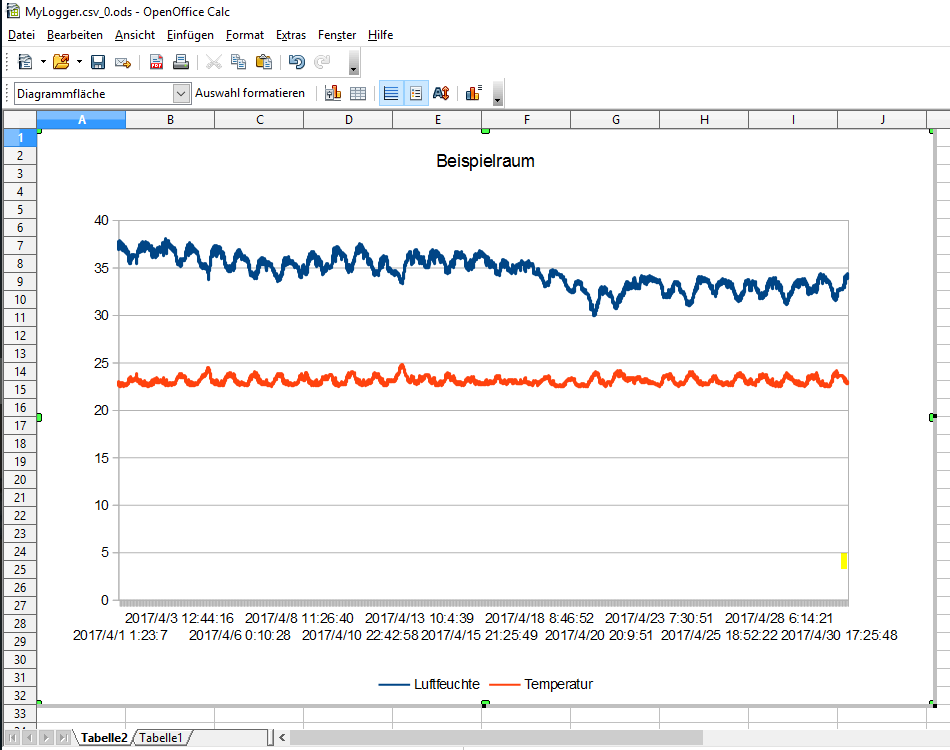
Task: Click Auswahl formatieren button
Action: coord(250,93)
